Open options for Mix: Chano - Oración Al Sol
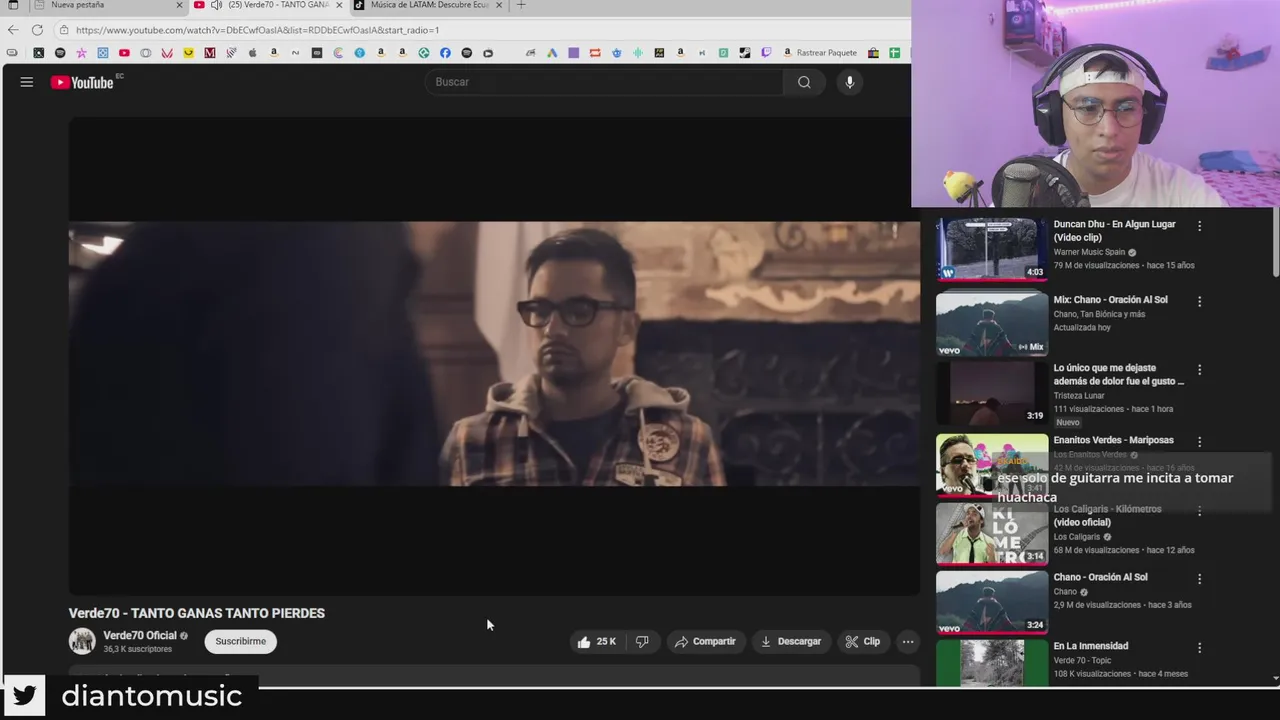Image resolution: width=1280 pixels, height=720 pixels. pyautogui.click(x=1199, y=301)
